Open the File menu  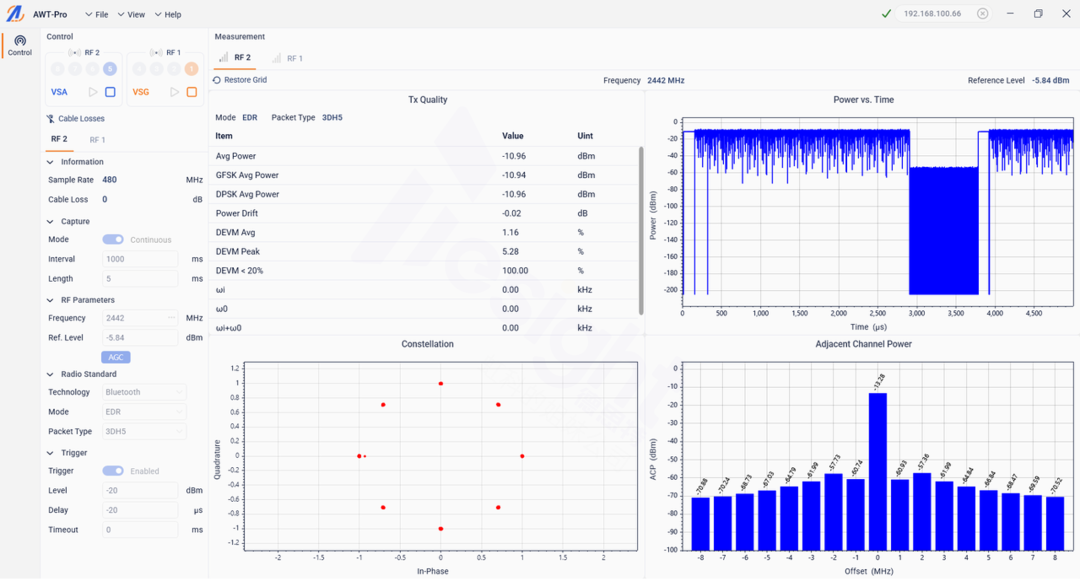[x=97, y=15]
